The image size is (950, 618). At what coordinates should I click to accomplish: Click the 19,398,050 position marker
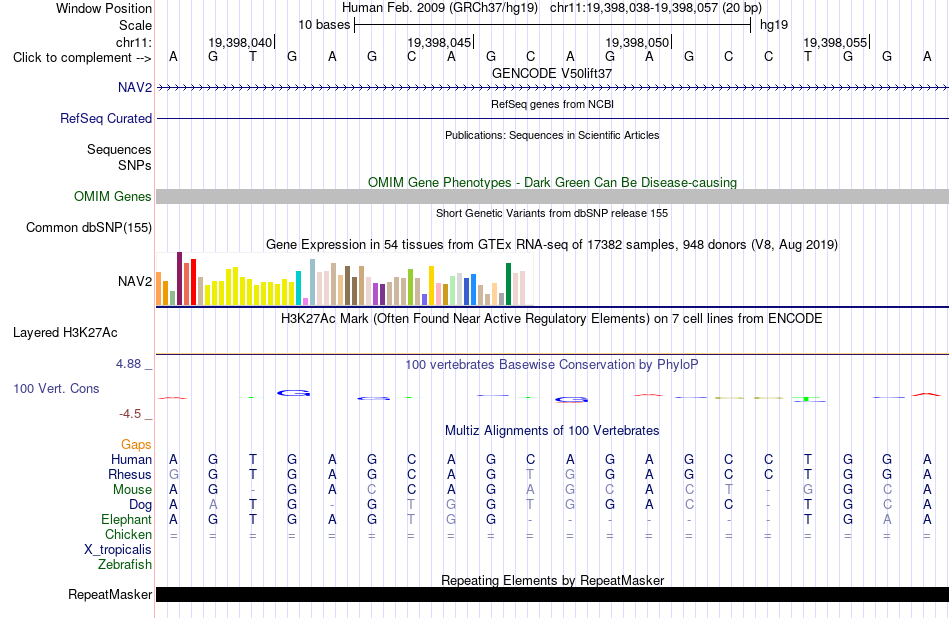(638, 42)
